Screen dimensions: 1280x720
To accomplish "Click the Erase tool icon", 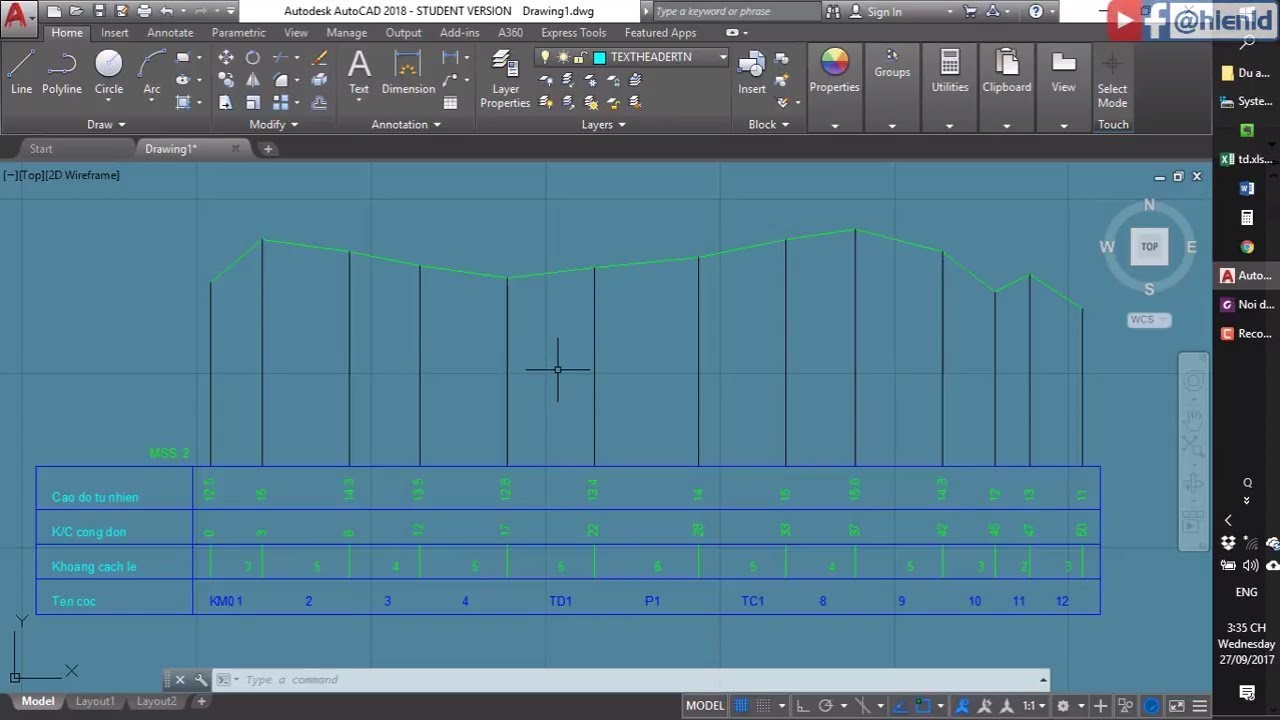I will coord(320,58).
